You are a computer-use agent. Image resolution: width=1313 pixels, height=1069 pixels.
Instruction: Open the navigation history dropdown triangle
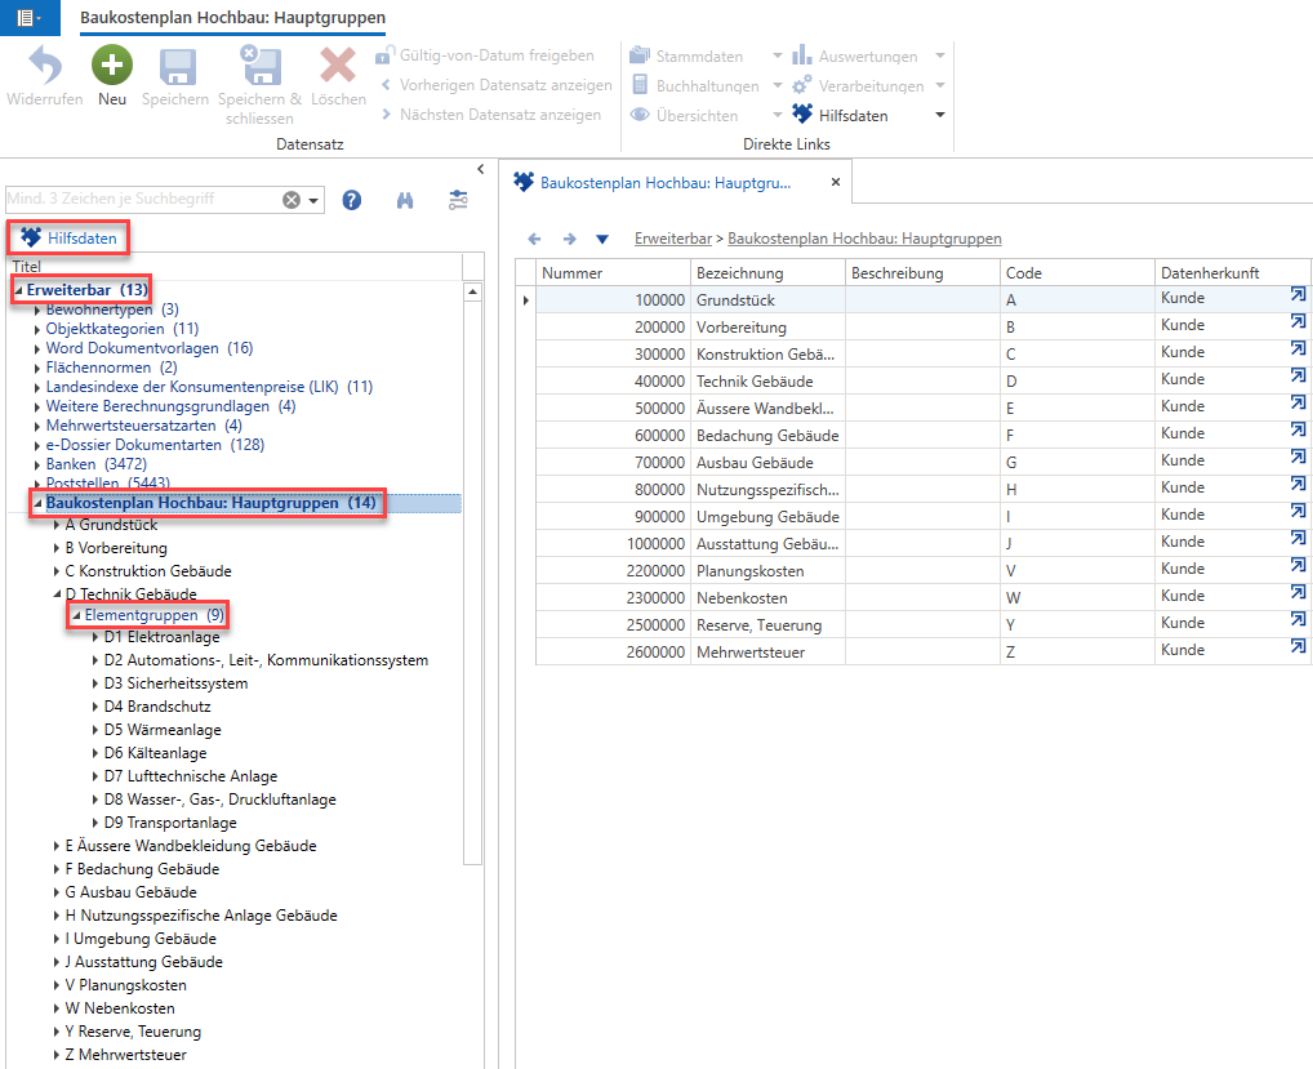pos(602,239)
